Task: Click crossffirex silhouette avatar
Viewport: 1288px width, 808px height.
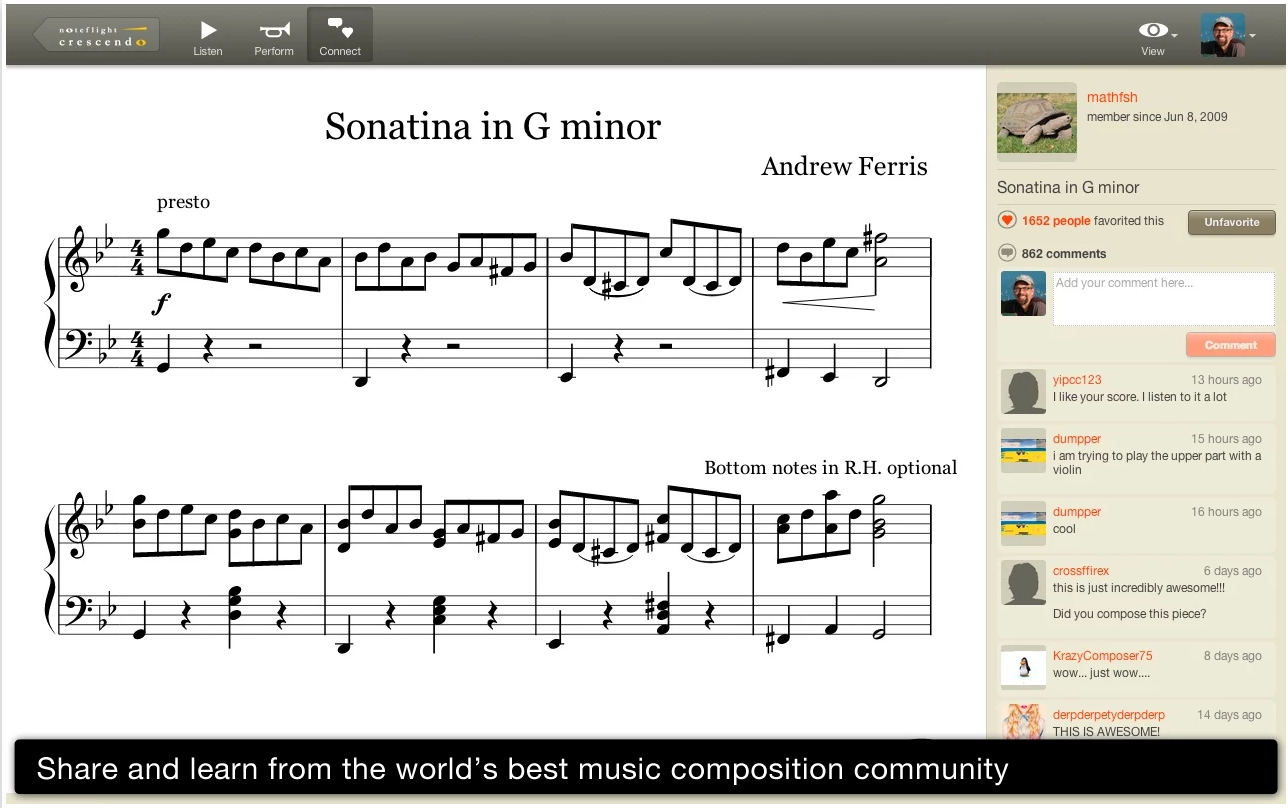Action: (x=1023, y=582)
